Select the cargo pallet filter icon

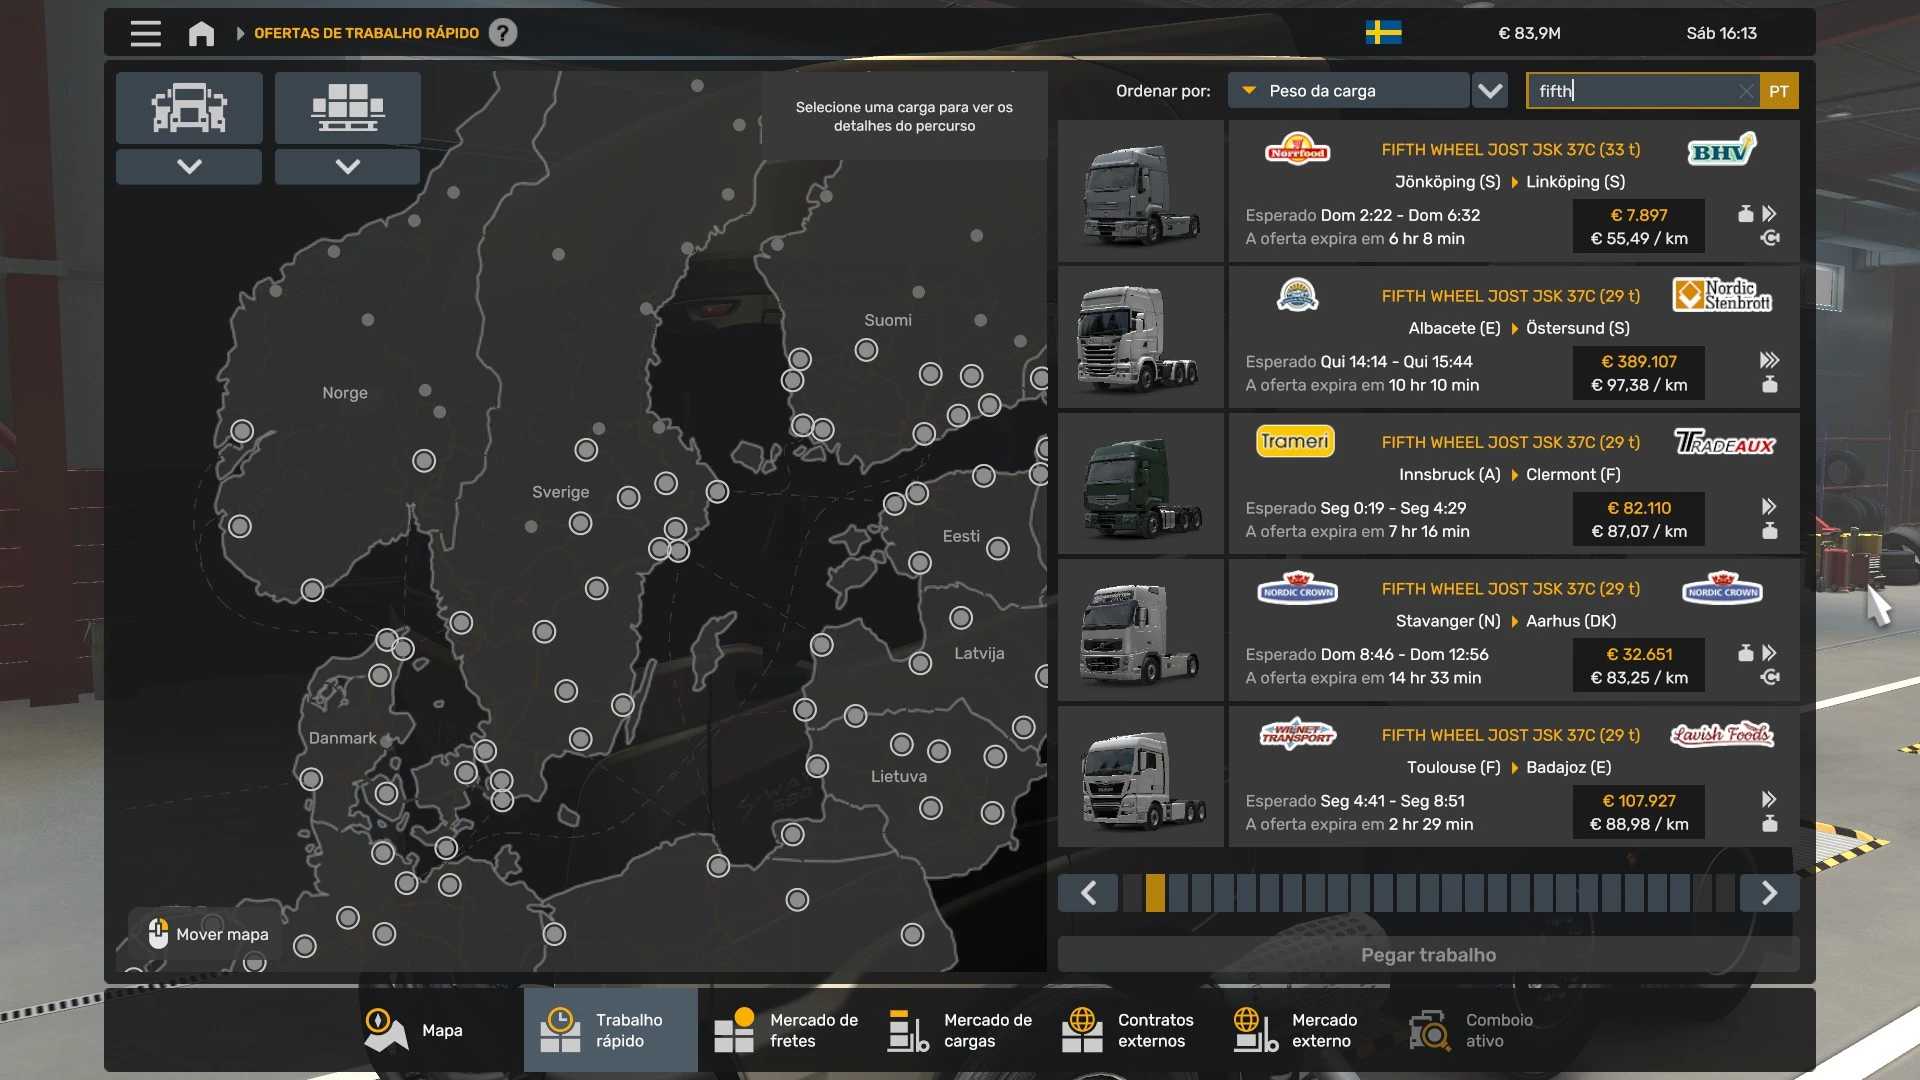point(347,108)
